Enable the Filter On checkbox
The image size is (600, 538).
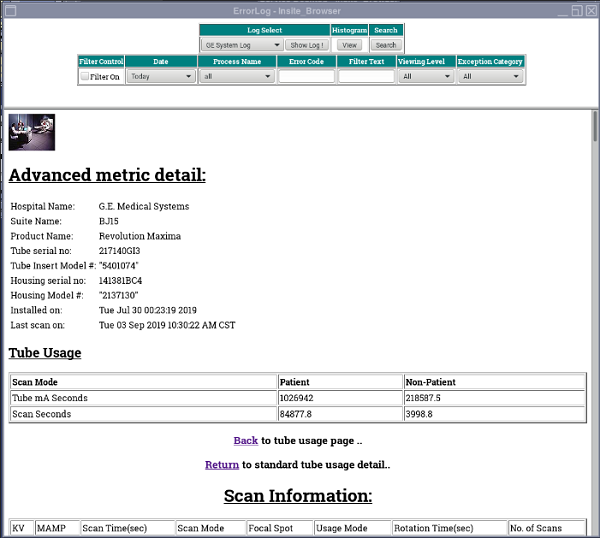point(85,76)
